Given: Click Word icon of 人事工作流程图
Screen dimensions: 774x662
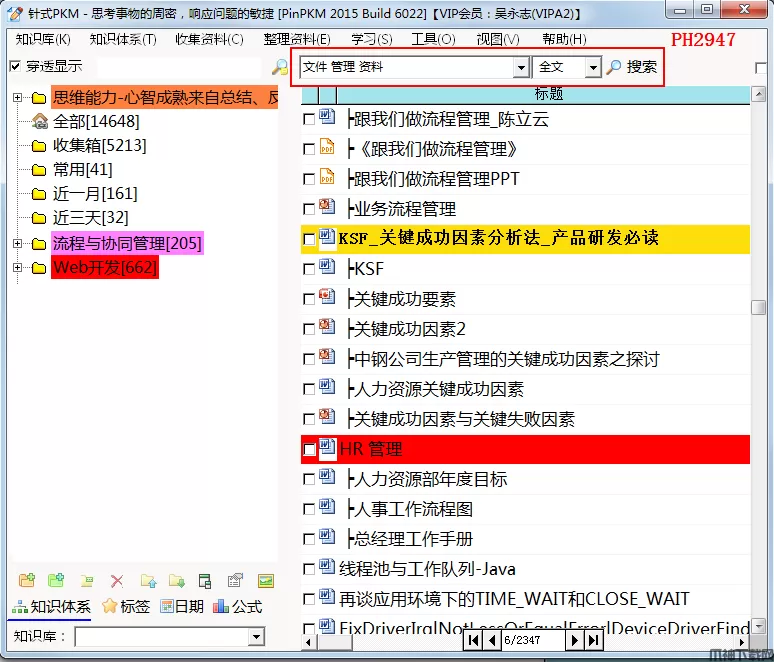Looking at the screenshot, I should click(x=327, y=506).
